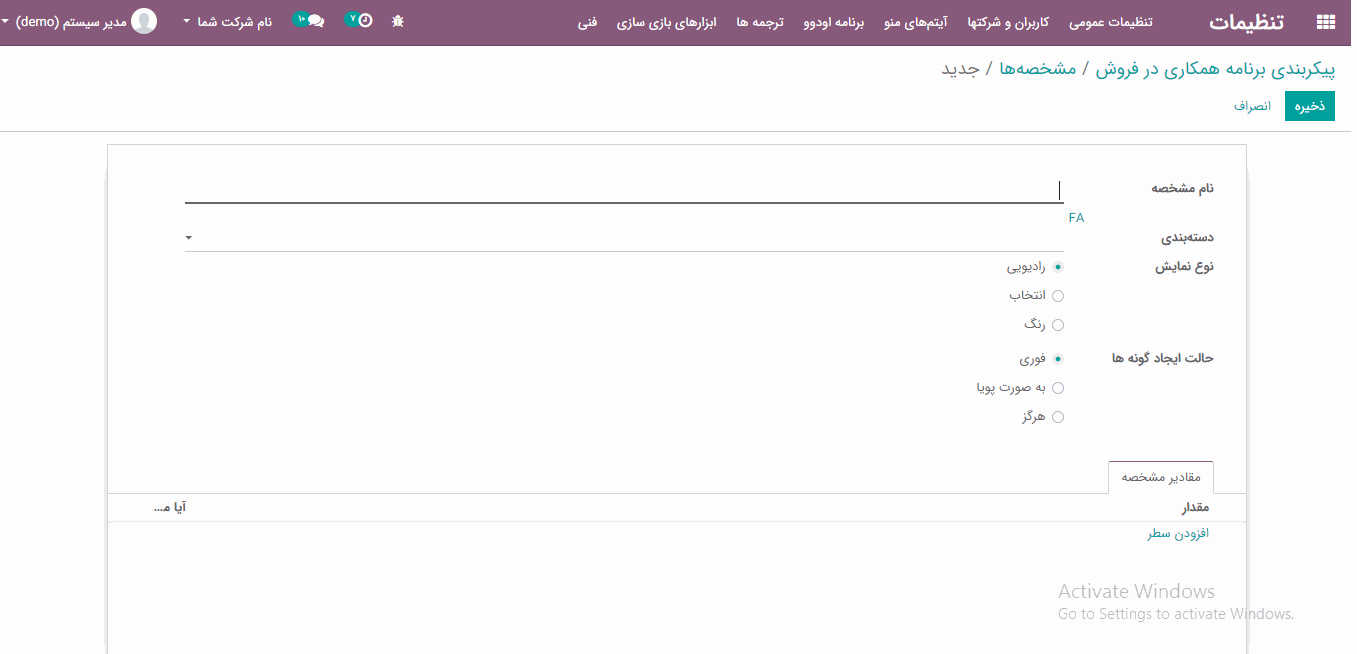This screenshot has height=654, width=1357.
Task: Select the انتخاب display type radio
Action: click(x=1058, y=296)
